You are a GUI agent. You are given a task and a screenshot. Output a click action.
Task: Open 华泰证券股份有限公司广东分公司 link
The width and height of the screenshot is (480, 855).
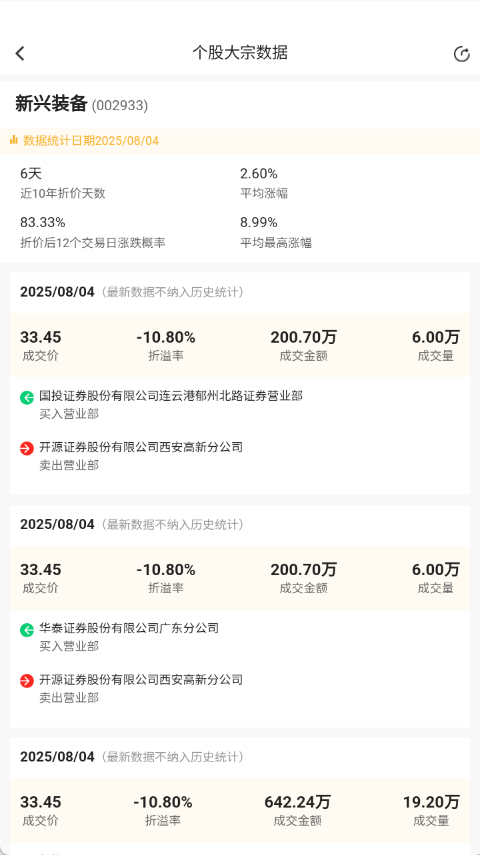click(x=129, y=628)
